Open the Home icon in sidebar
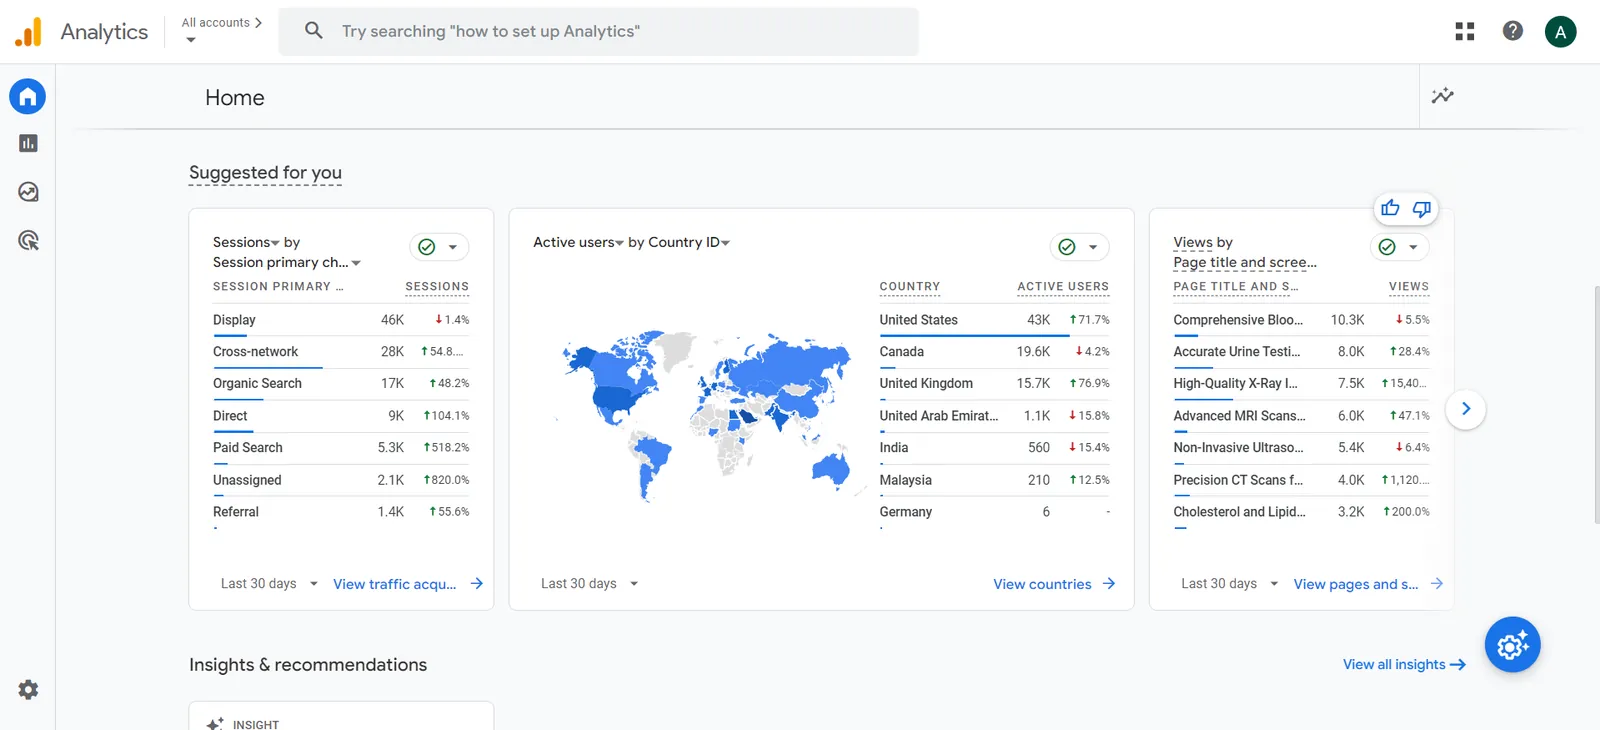The height and width of the screenshot is (730, 1600). pos(28,96)
